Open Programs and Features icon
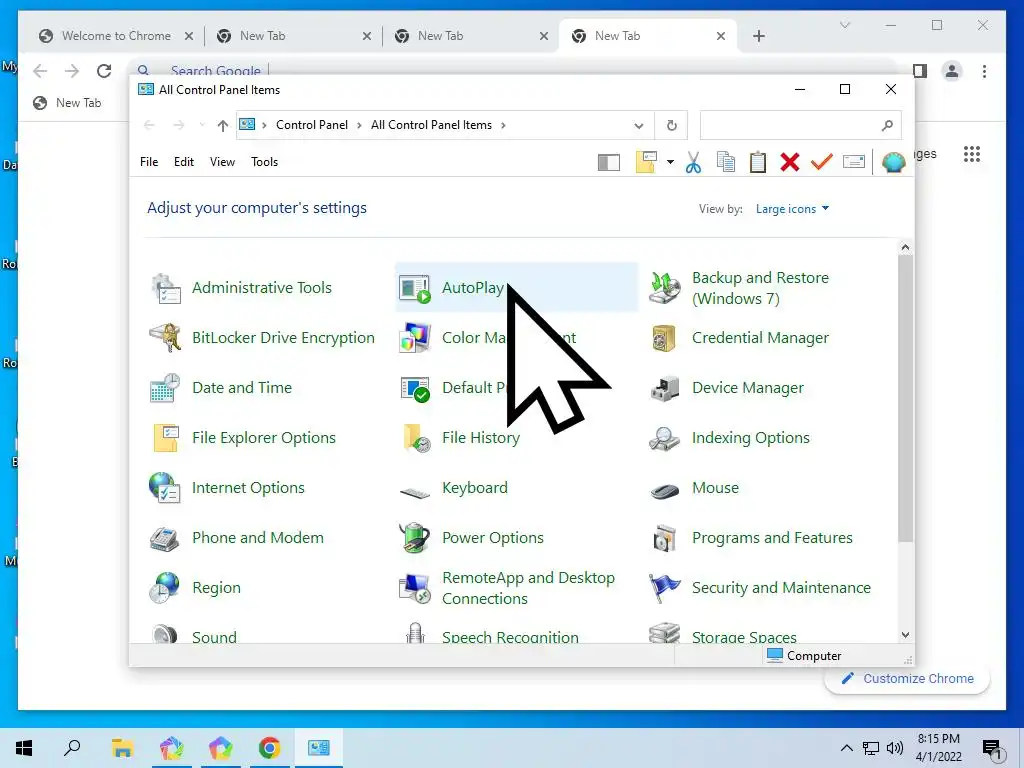 [665, 538]
